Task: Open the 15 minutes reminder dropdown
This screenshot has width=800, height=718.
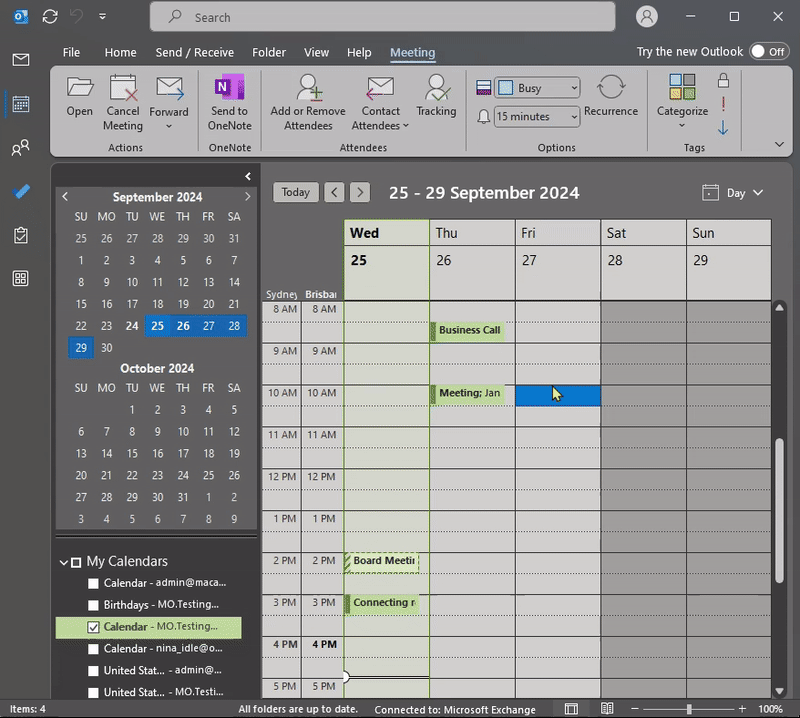Action: [x=537, y=117]
